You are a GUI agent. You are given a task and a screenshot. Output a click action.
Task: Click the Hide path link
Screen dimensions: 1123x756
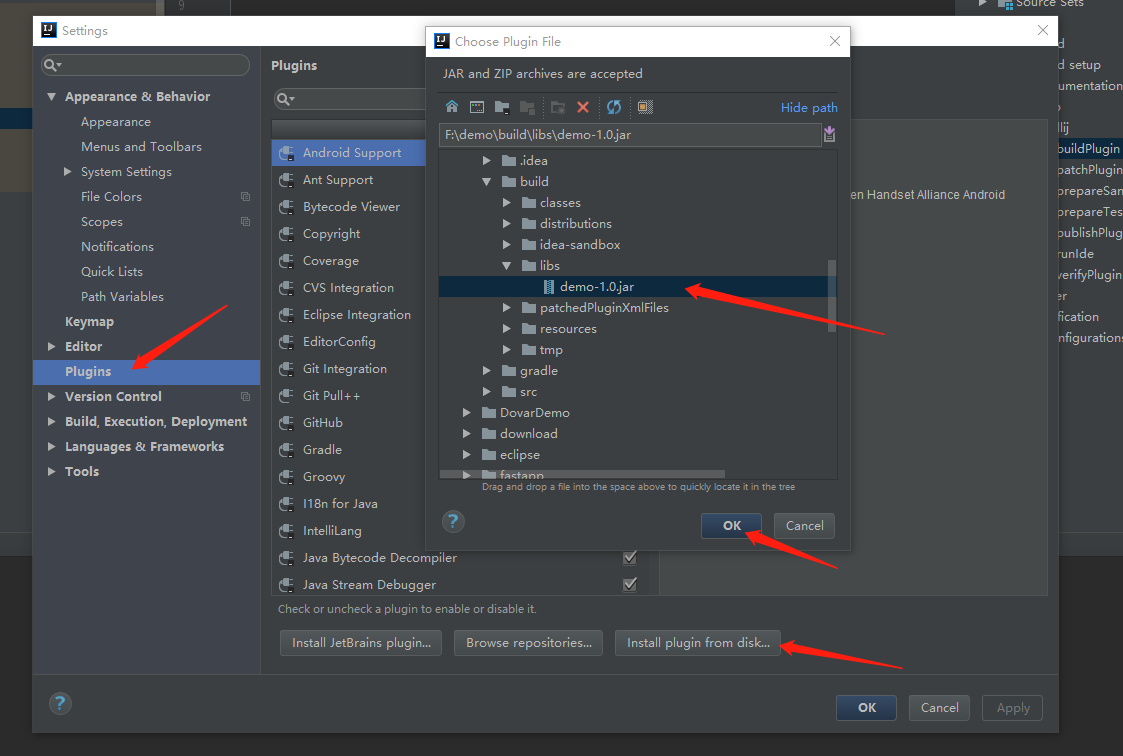(809, 107)
